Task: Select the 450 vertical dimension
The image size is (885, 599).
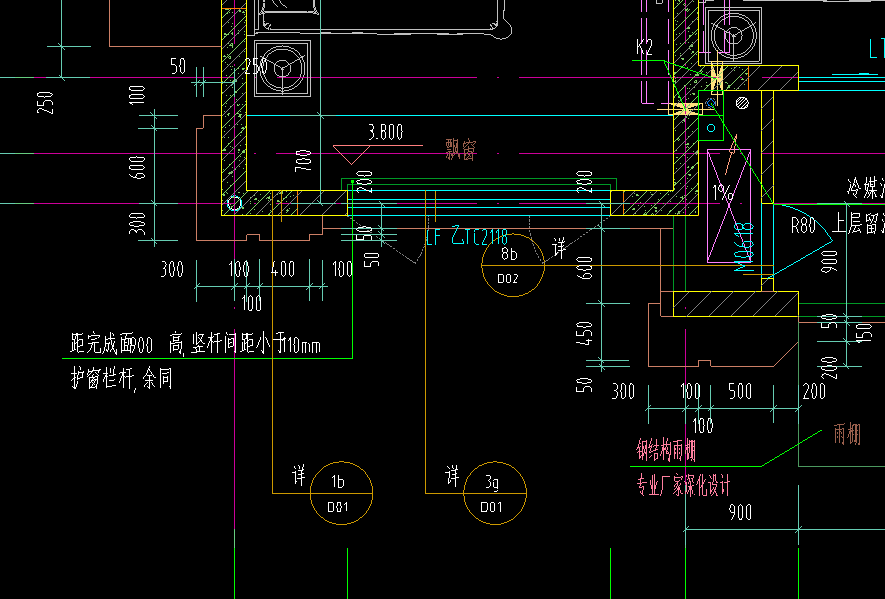Action: coord(584,333)
